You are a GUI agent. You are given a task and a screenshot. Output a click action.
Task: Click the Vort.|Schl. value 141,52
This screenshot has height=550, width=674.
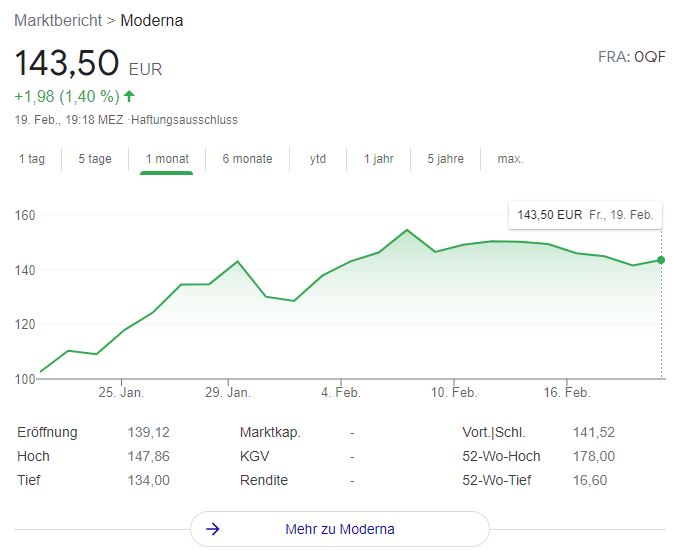[x=594, y=432]
